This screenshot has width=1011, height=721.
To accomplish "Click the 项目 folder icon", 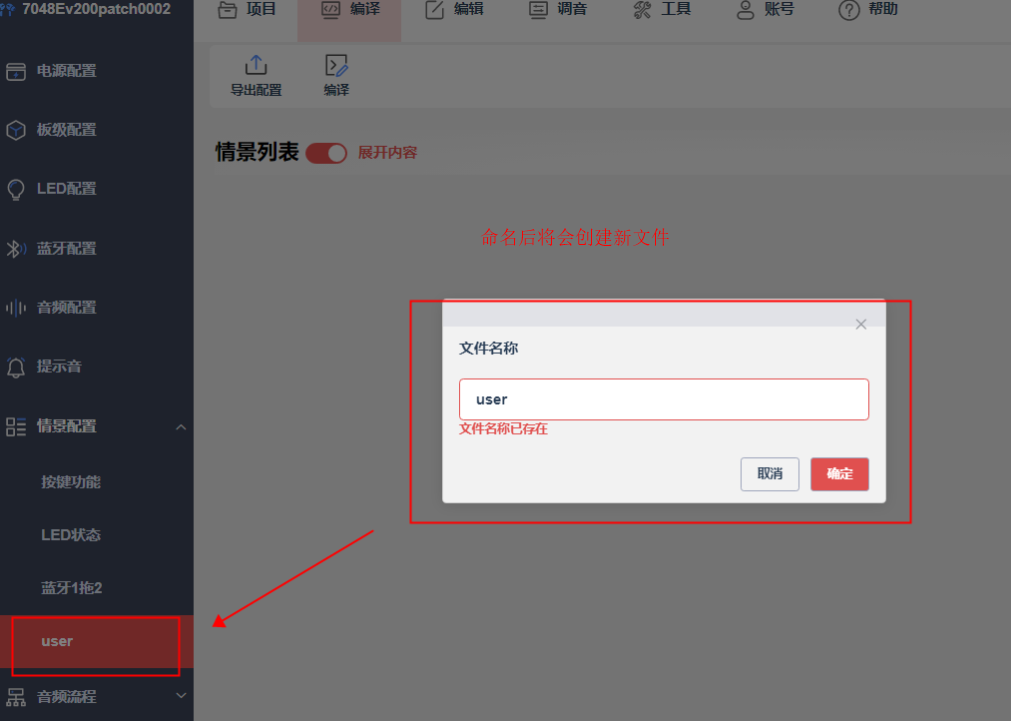I will coord(227,10).
